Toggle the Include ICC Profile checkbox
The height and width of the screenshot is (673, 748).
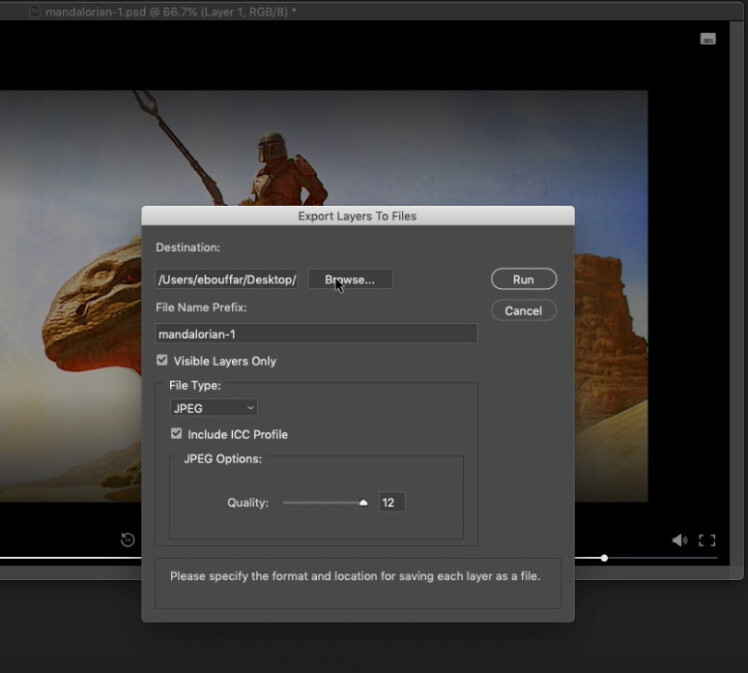[176, 434]
